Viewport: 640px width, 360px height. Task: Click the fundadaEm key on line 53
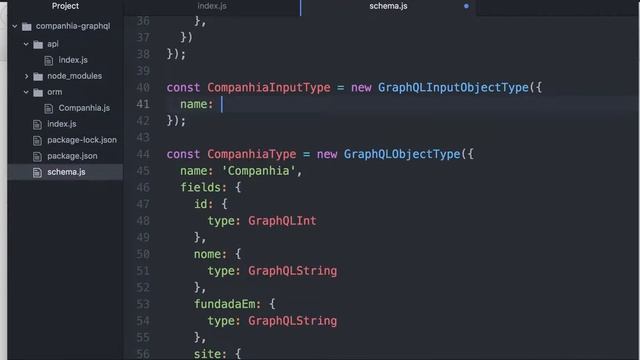(224, 304)
